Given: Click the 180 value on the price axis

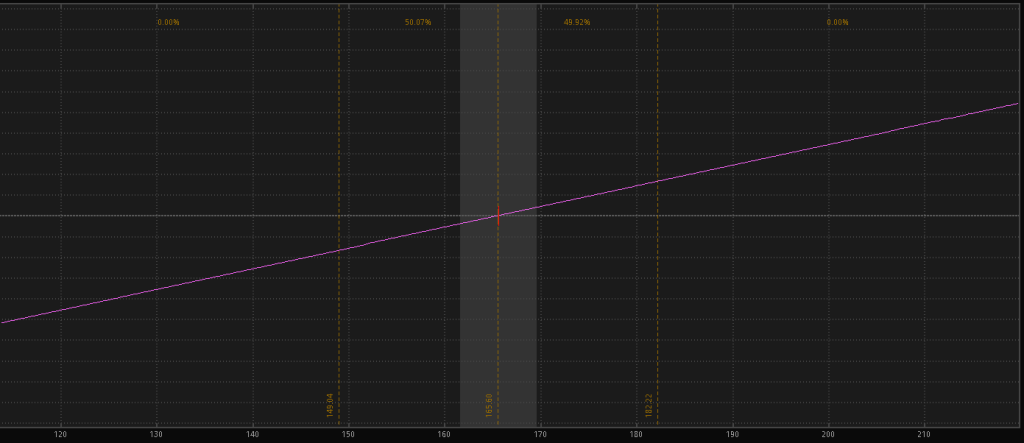Looking at the screenshot, I should tap(636, 435).
